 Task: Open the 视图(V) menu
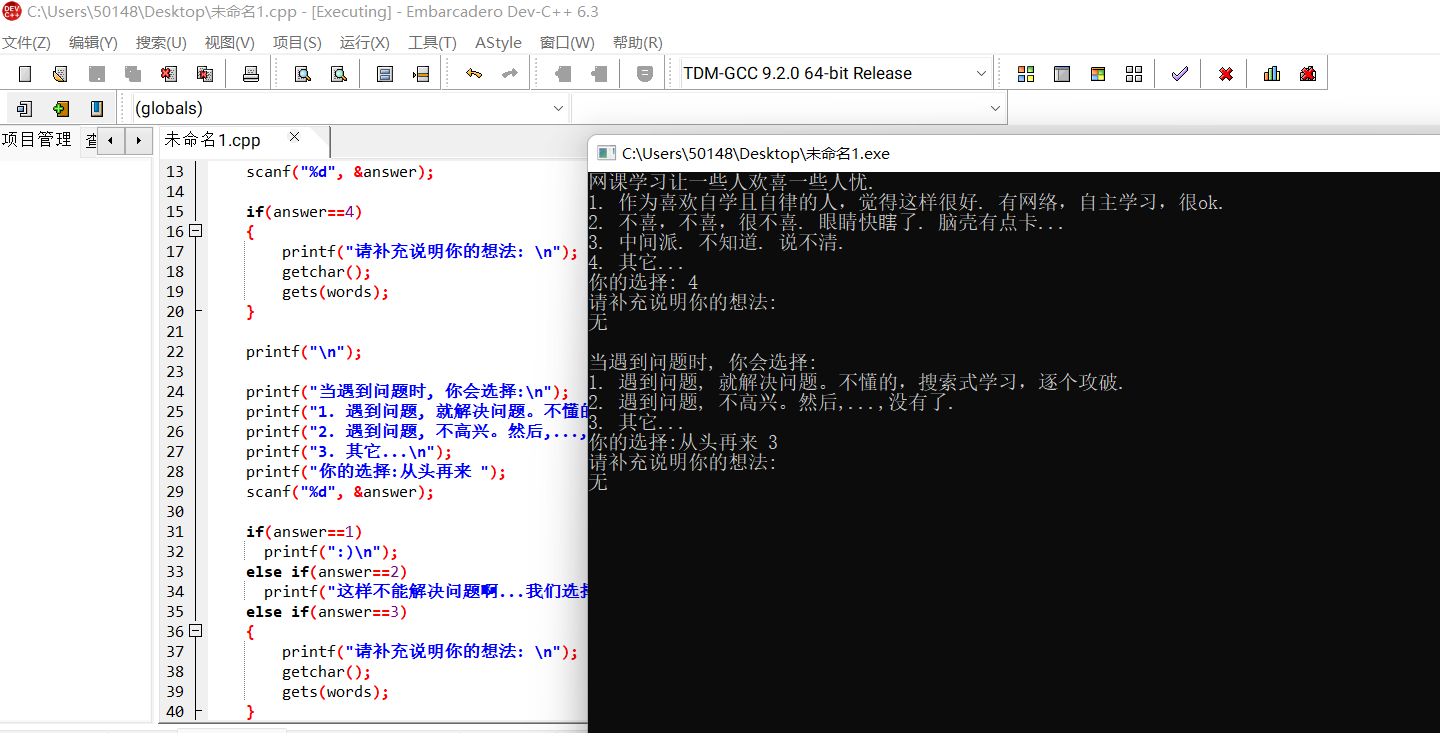click(230, 43)
